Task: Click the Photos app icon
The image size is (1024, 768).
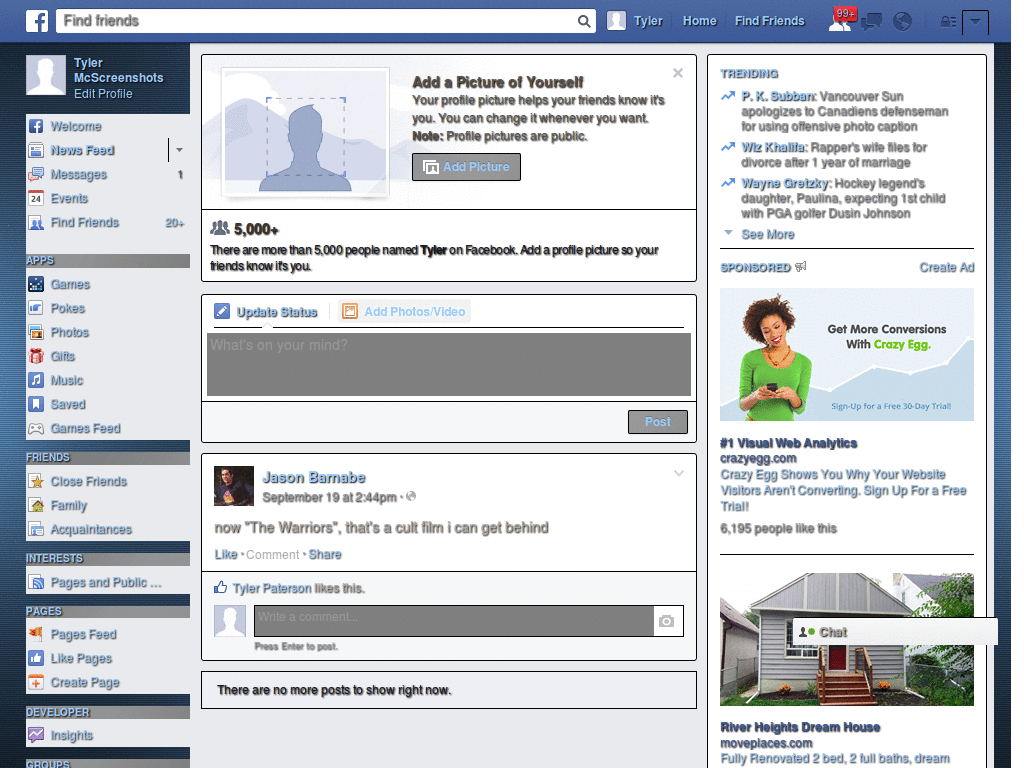Action: (x=36, y=332)
